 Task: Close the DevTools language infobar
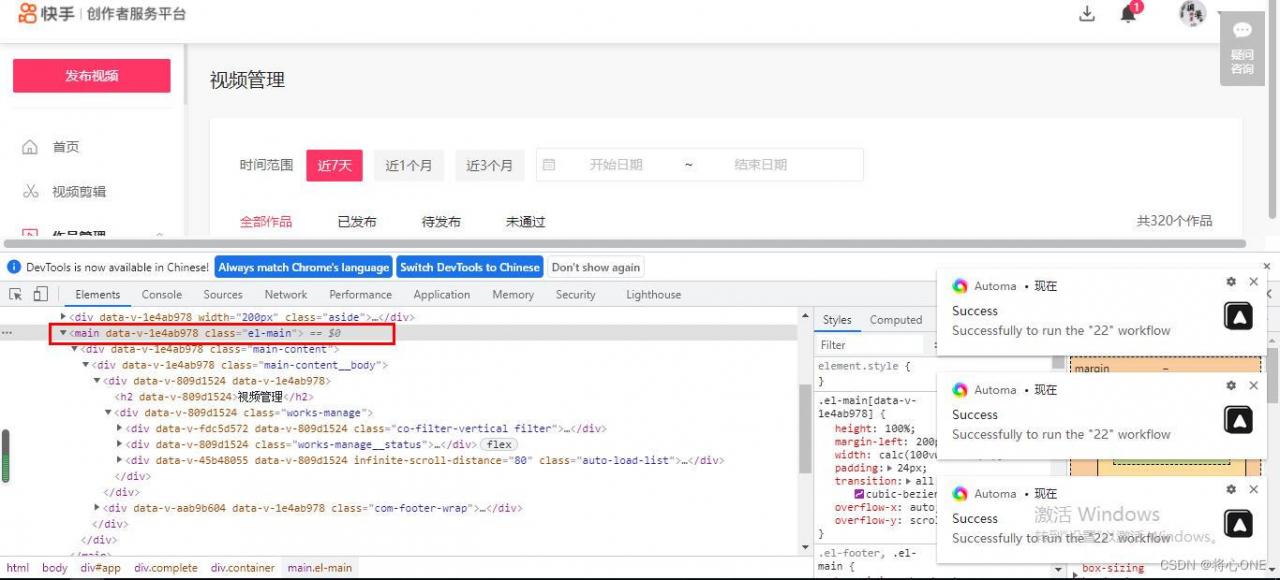coord(1267,266)
